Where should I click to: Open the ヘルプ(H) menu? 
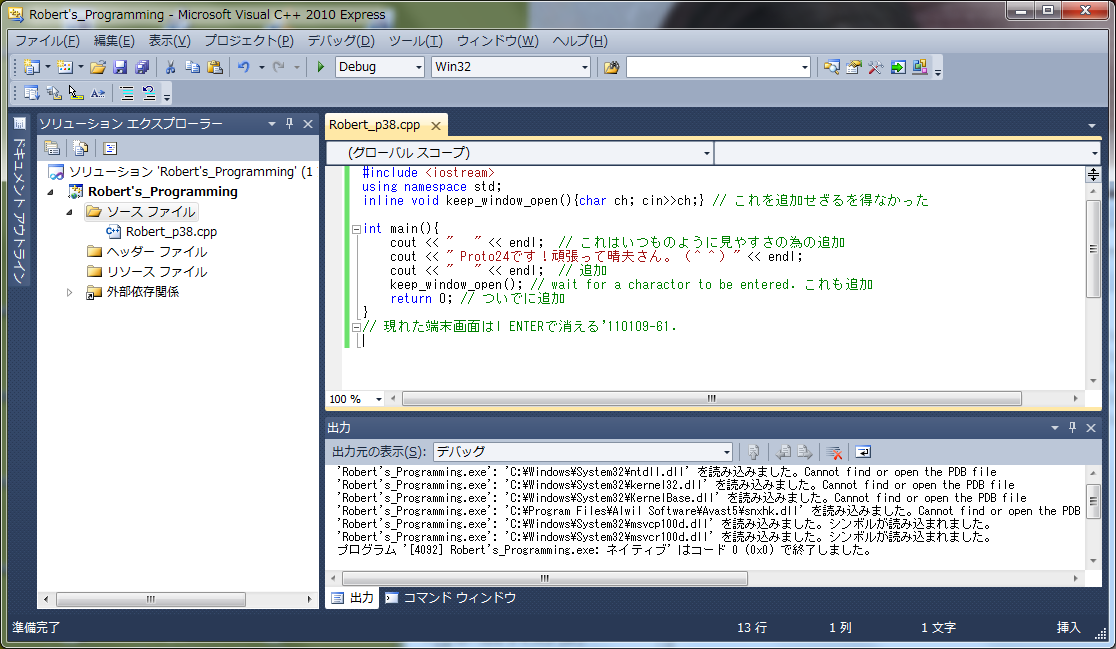click(x=580, y=41)
